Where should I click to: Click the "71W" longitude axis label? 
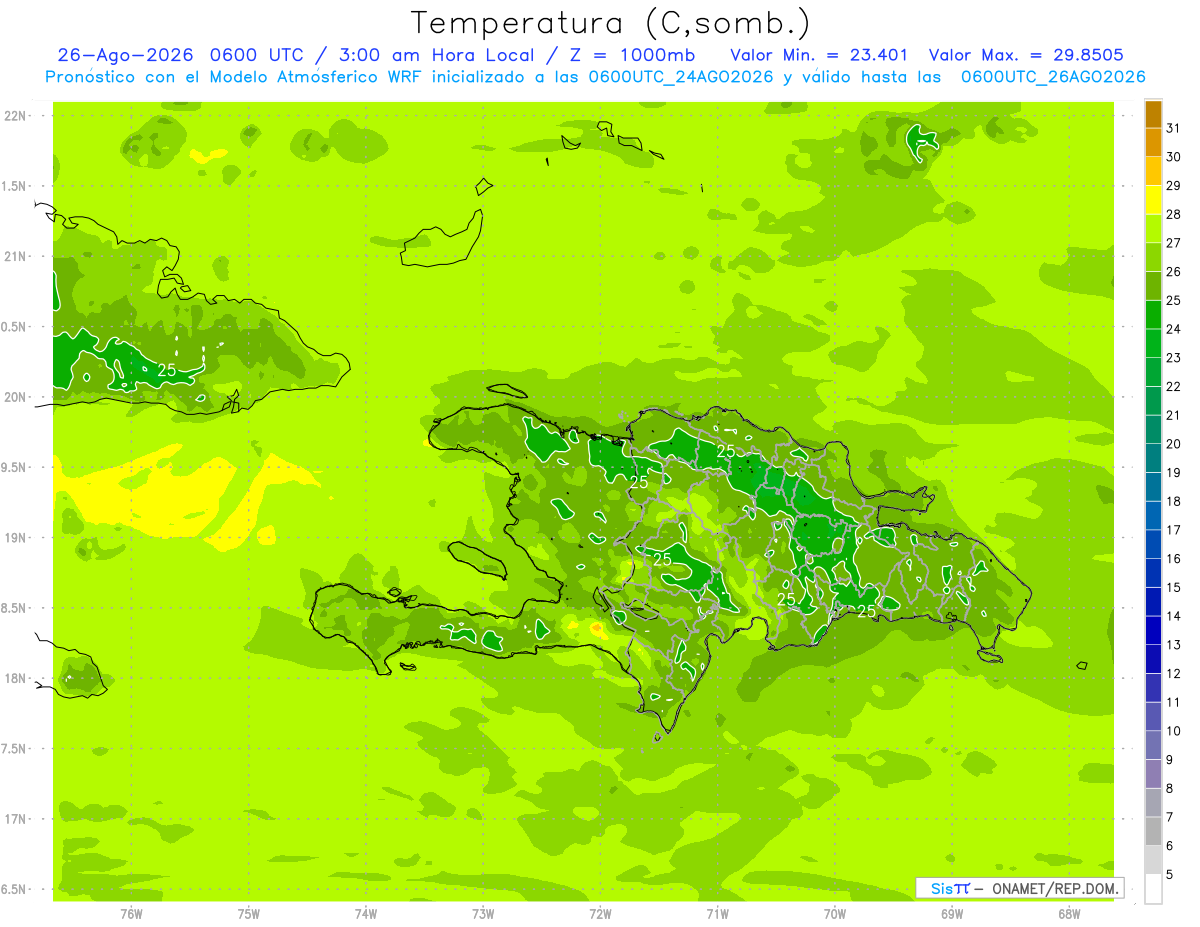(x=717, y=914)
